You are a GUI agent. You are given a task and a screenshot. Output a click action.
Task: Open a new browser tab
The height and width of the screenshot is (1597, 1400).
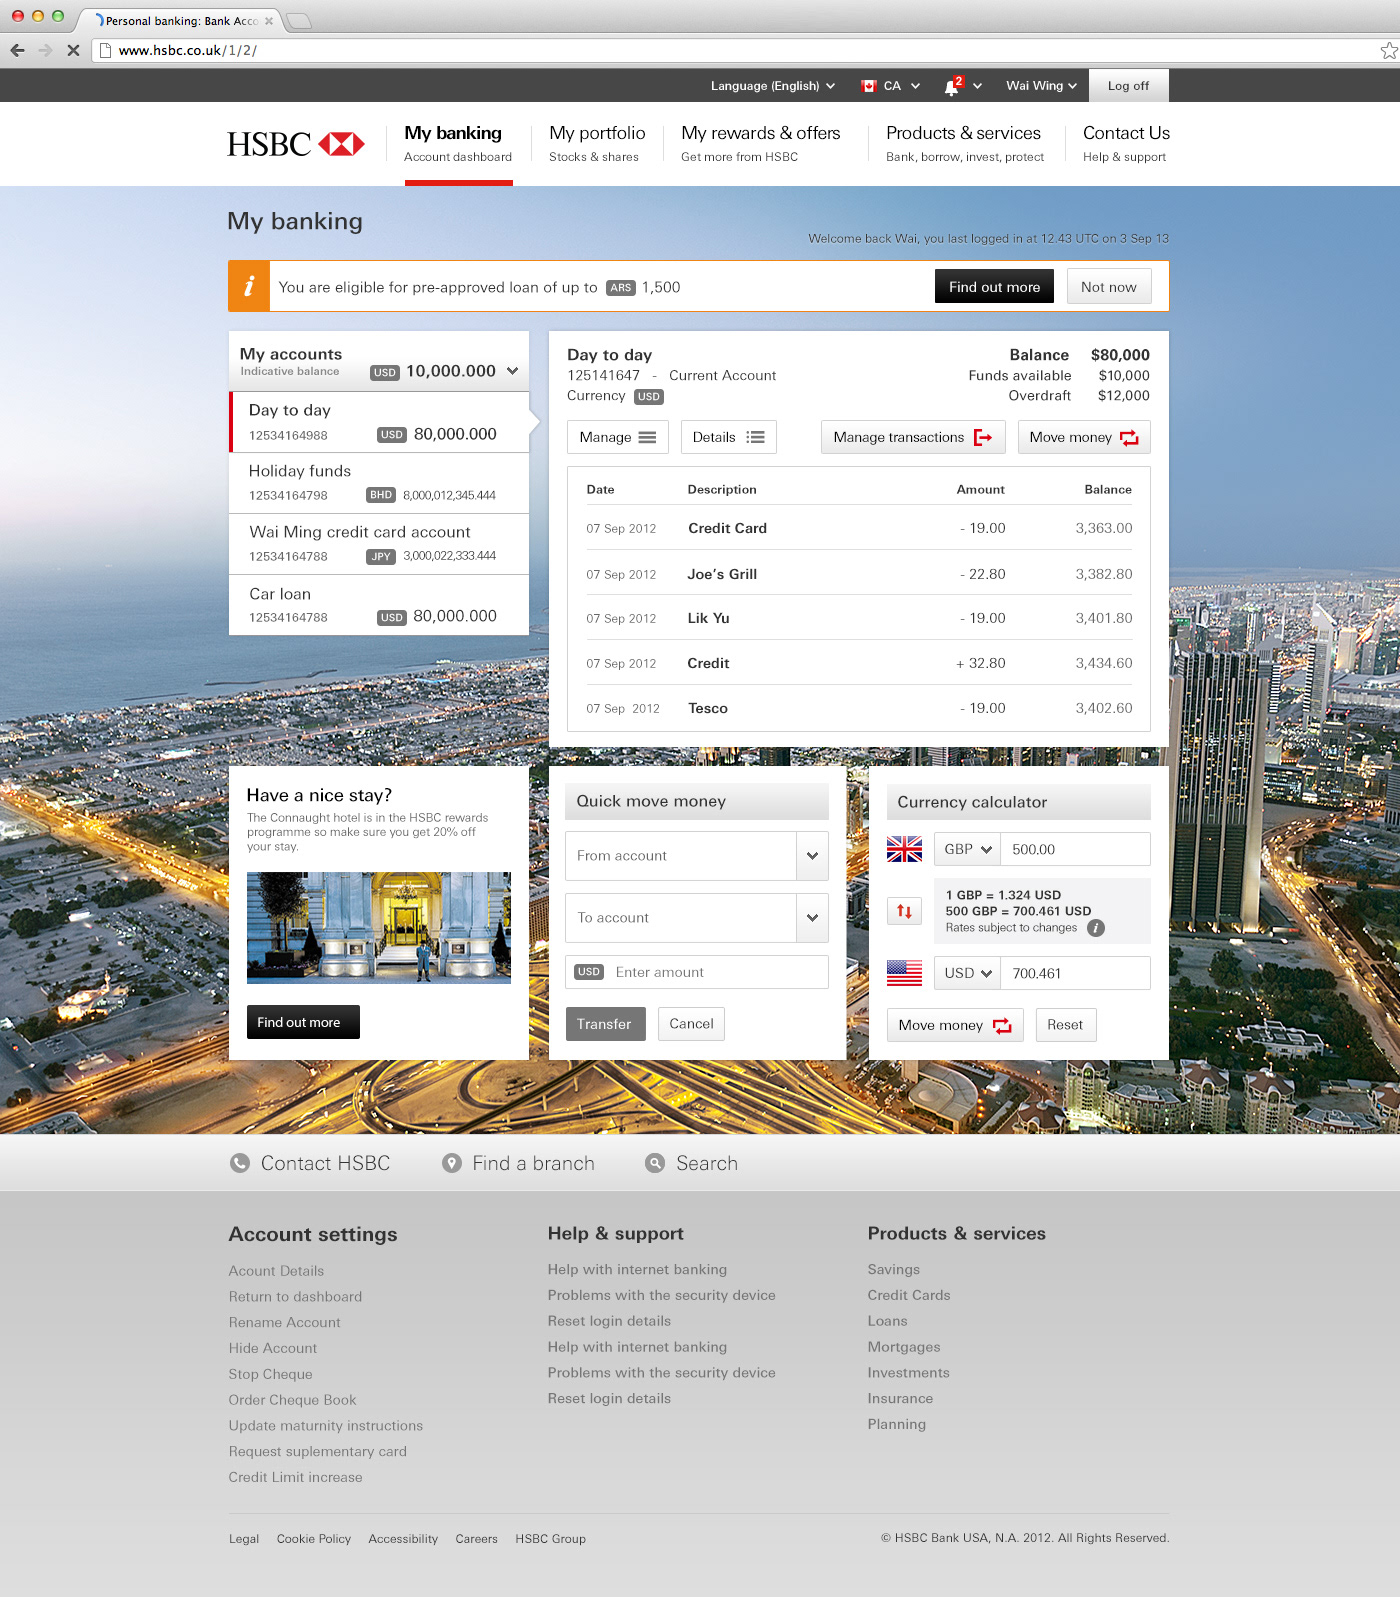(x=299, y=21)
